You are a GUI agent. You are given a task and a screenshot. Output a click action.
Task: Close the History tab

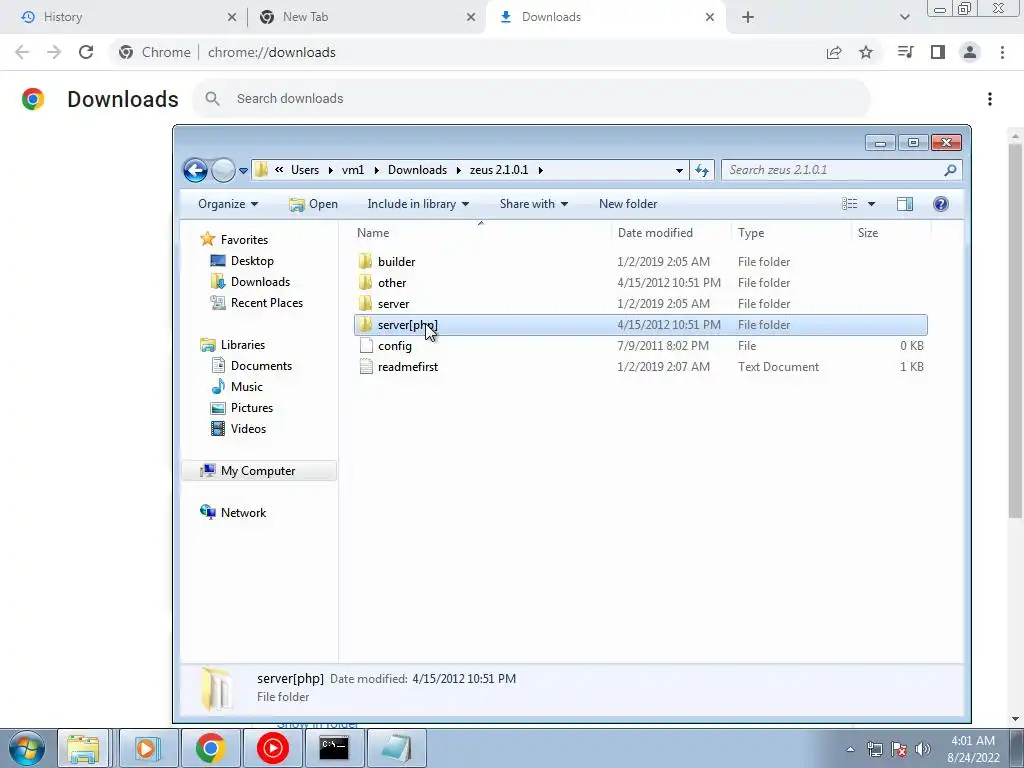(232, 18)
